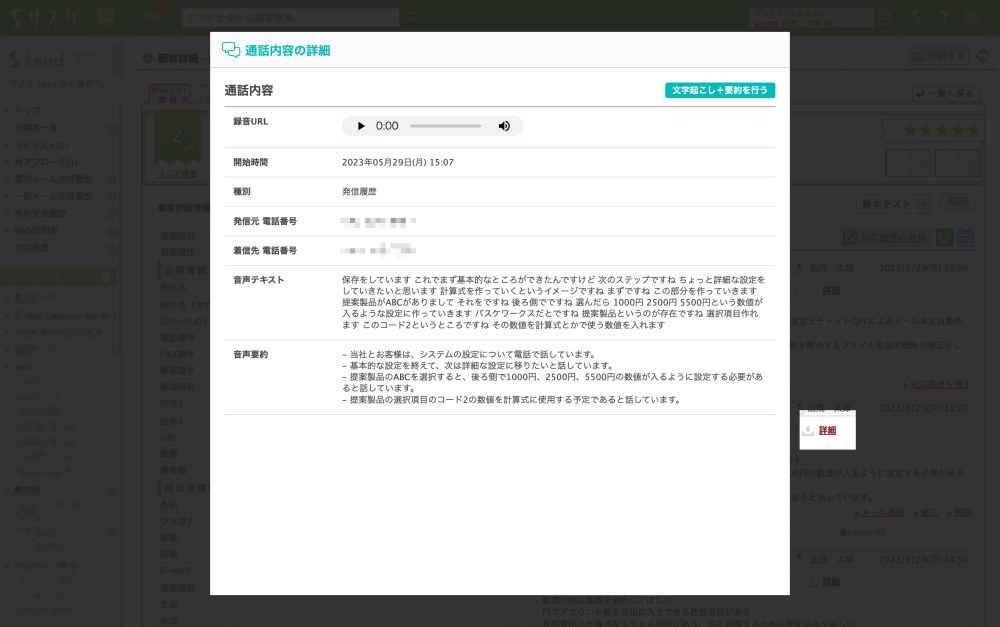
Task: Click the audio progress slider
Action: [x=445, y=126]
